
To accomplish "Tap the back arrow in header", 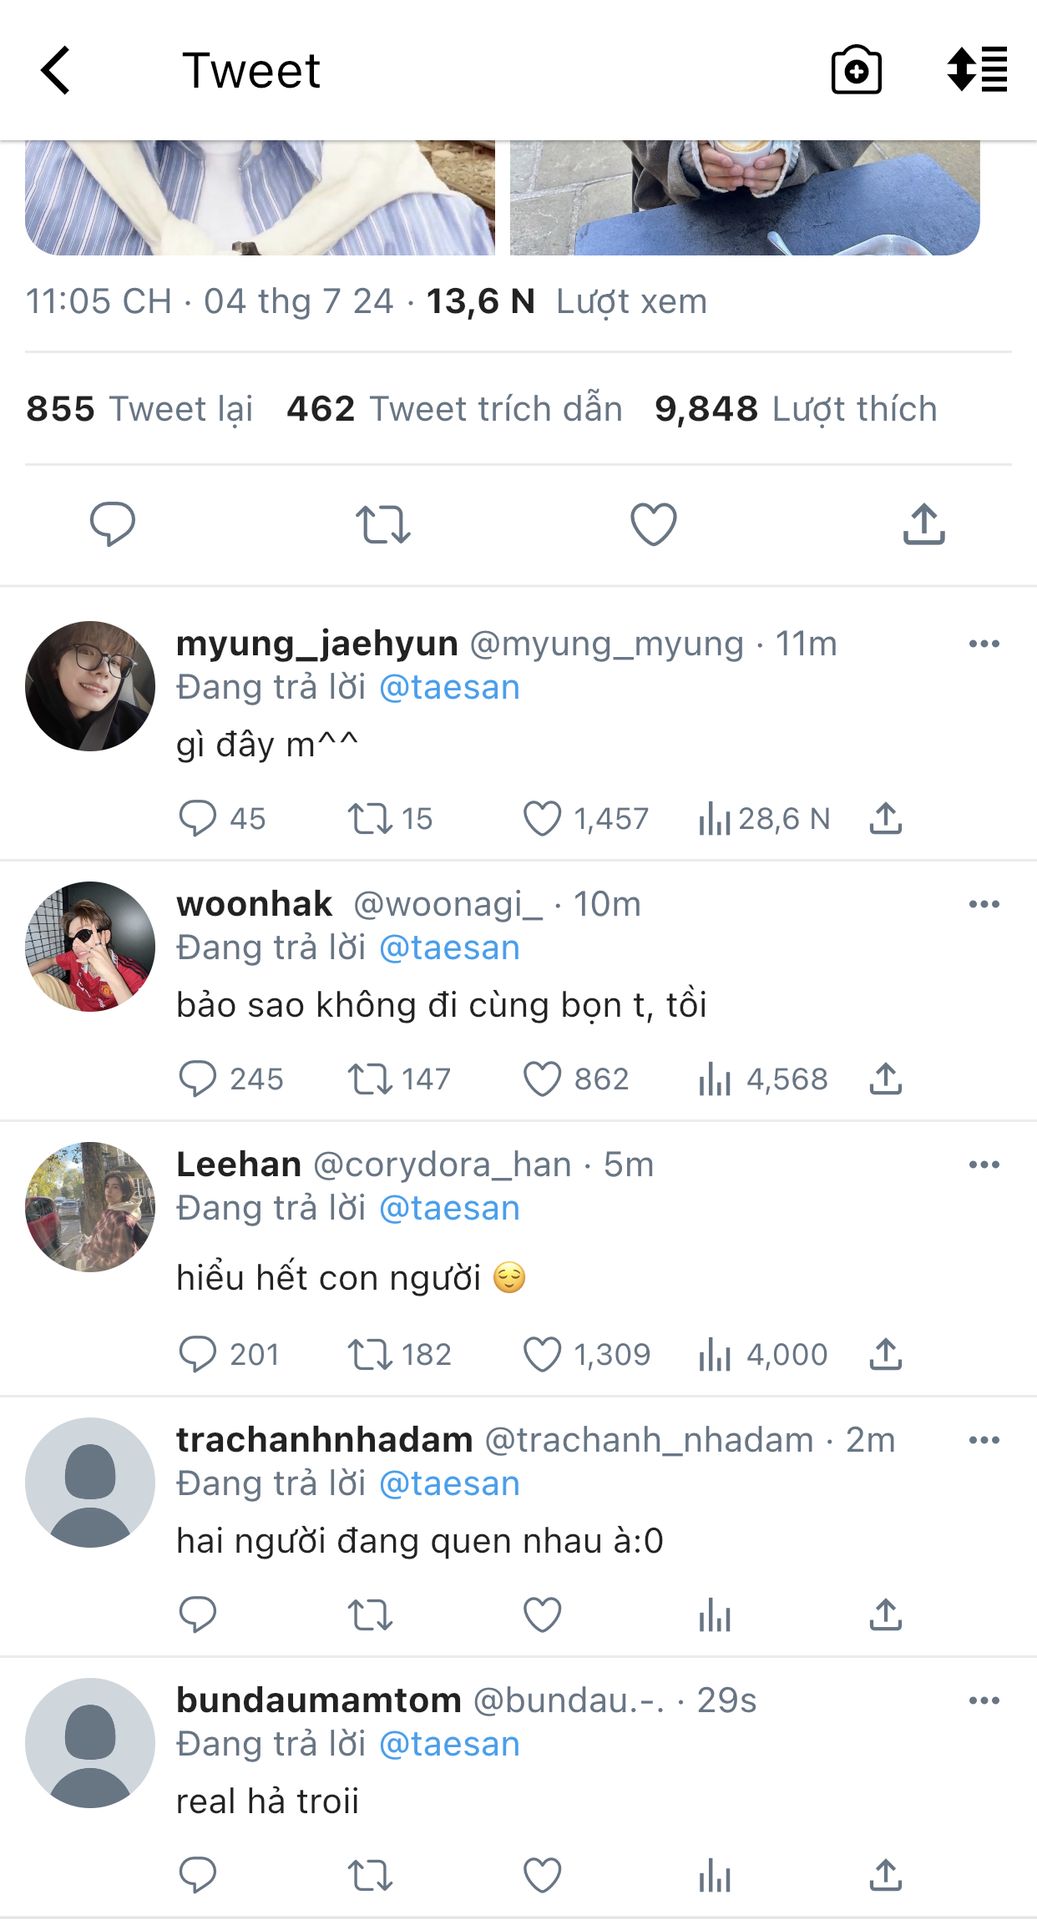I will [x=56, y=71].
